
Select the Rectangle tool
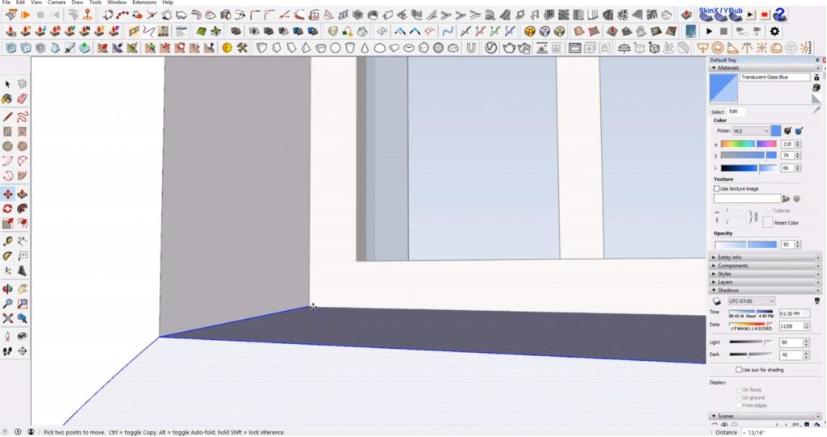7,131
